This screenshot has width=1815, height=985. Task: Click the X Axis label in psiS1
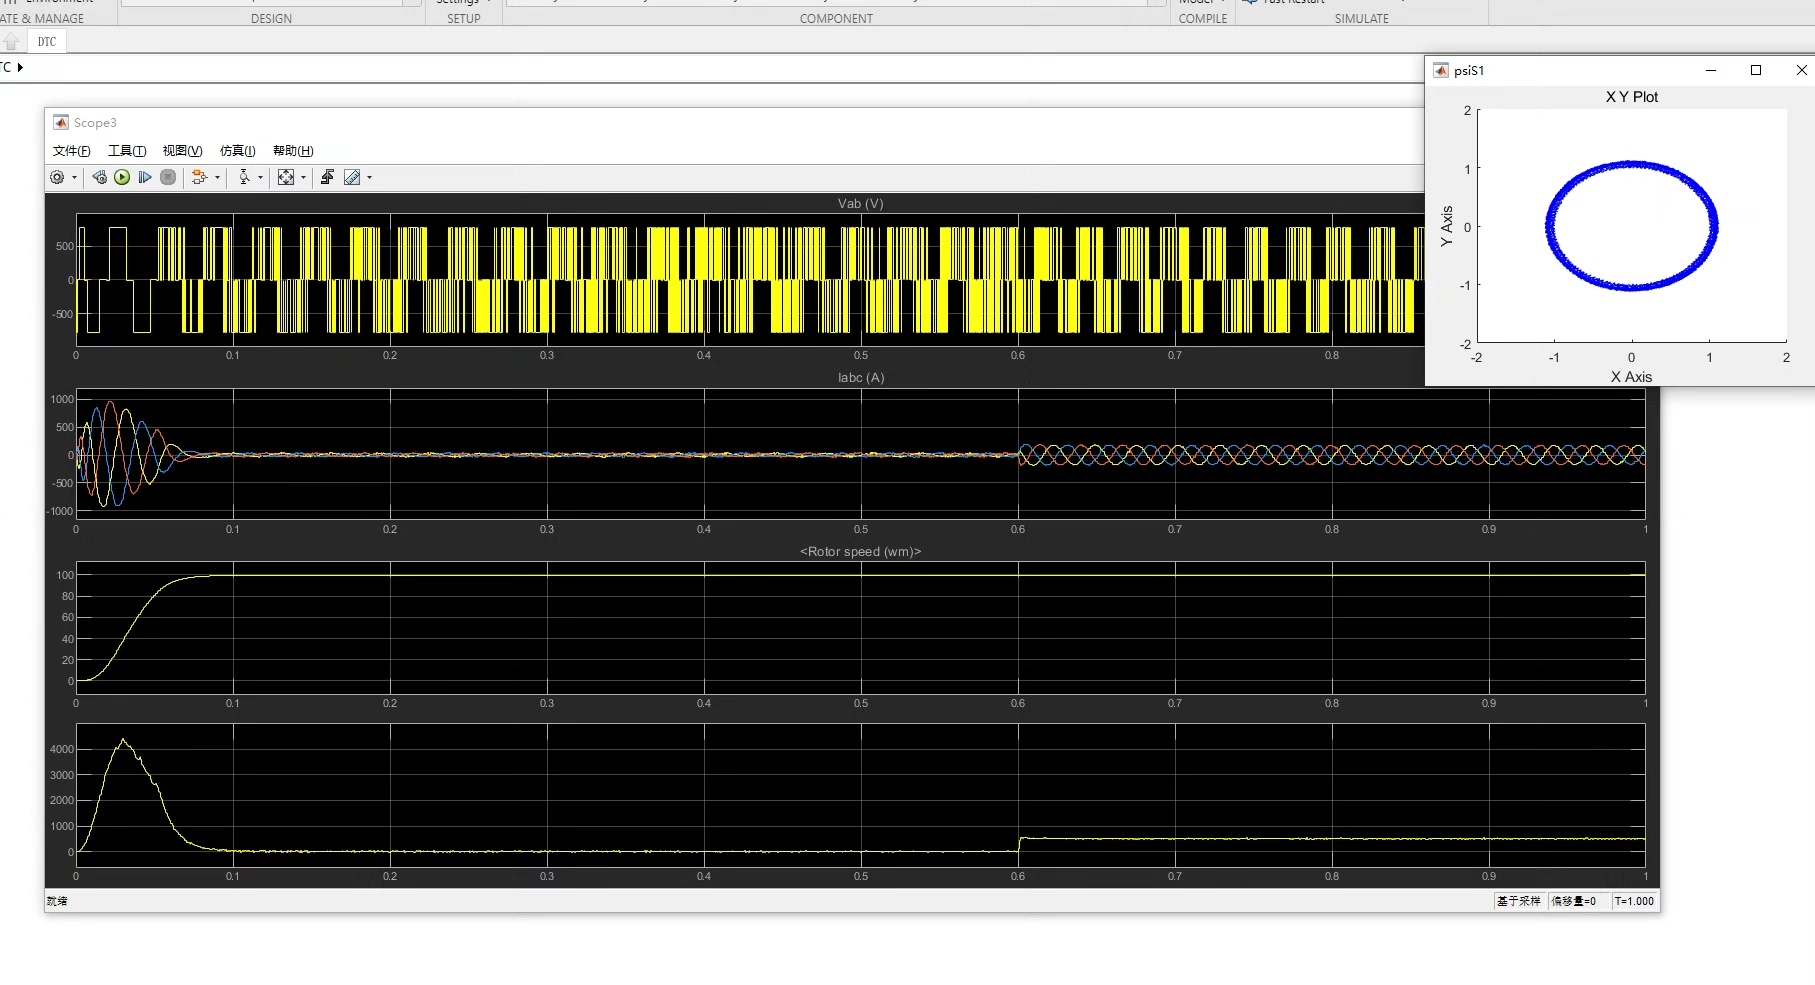[x=1631, y=377]
